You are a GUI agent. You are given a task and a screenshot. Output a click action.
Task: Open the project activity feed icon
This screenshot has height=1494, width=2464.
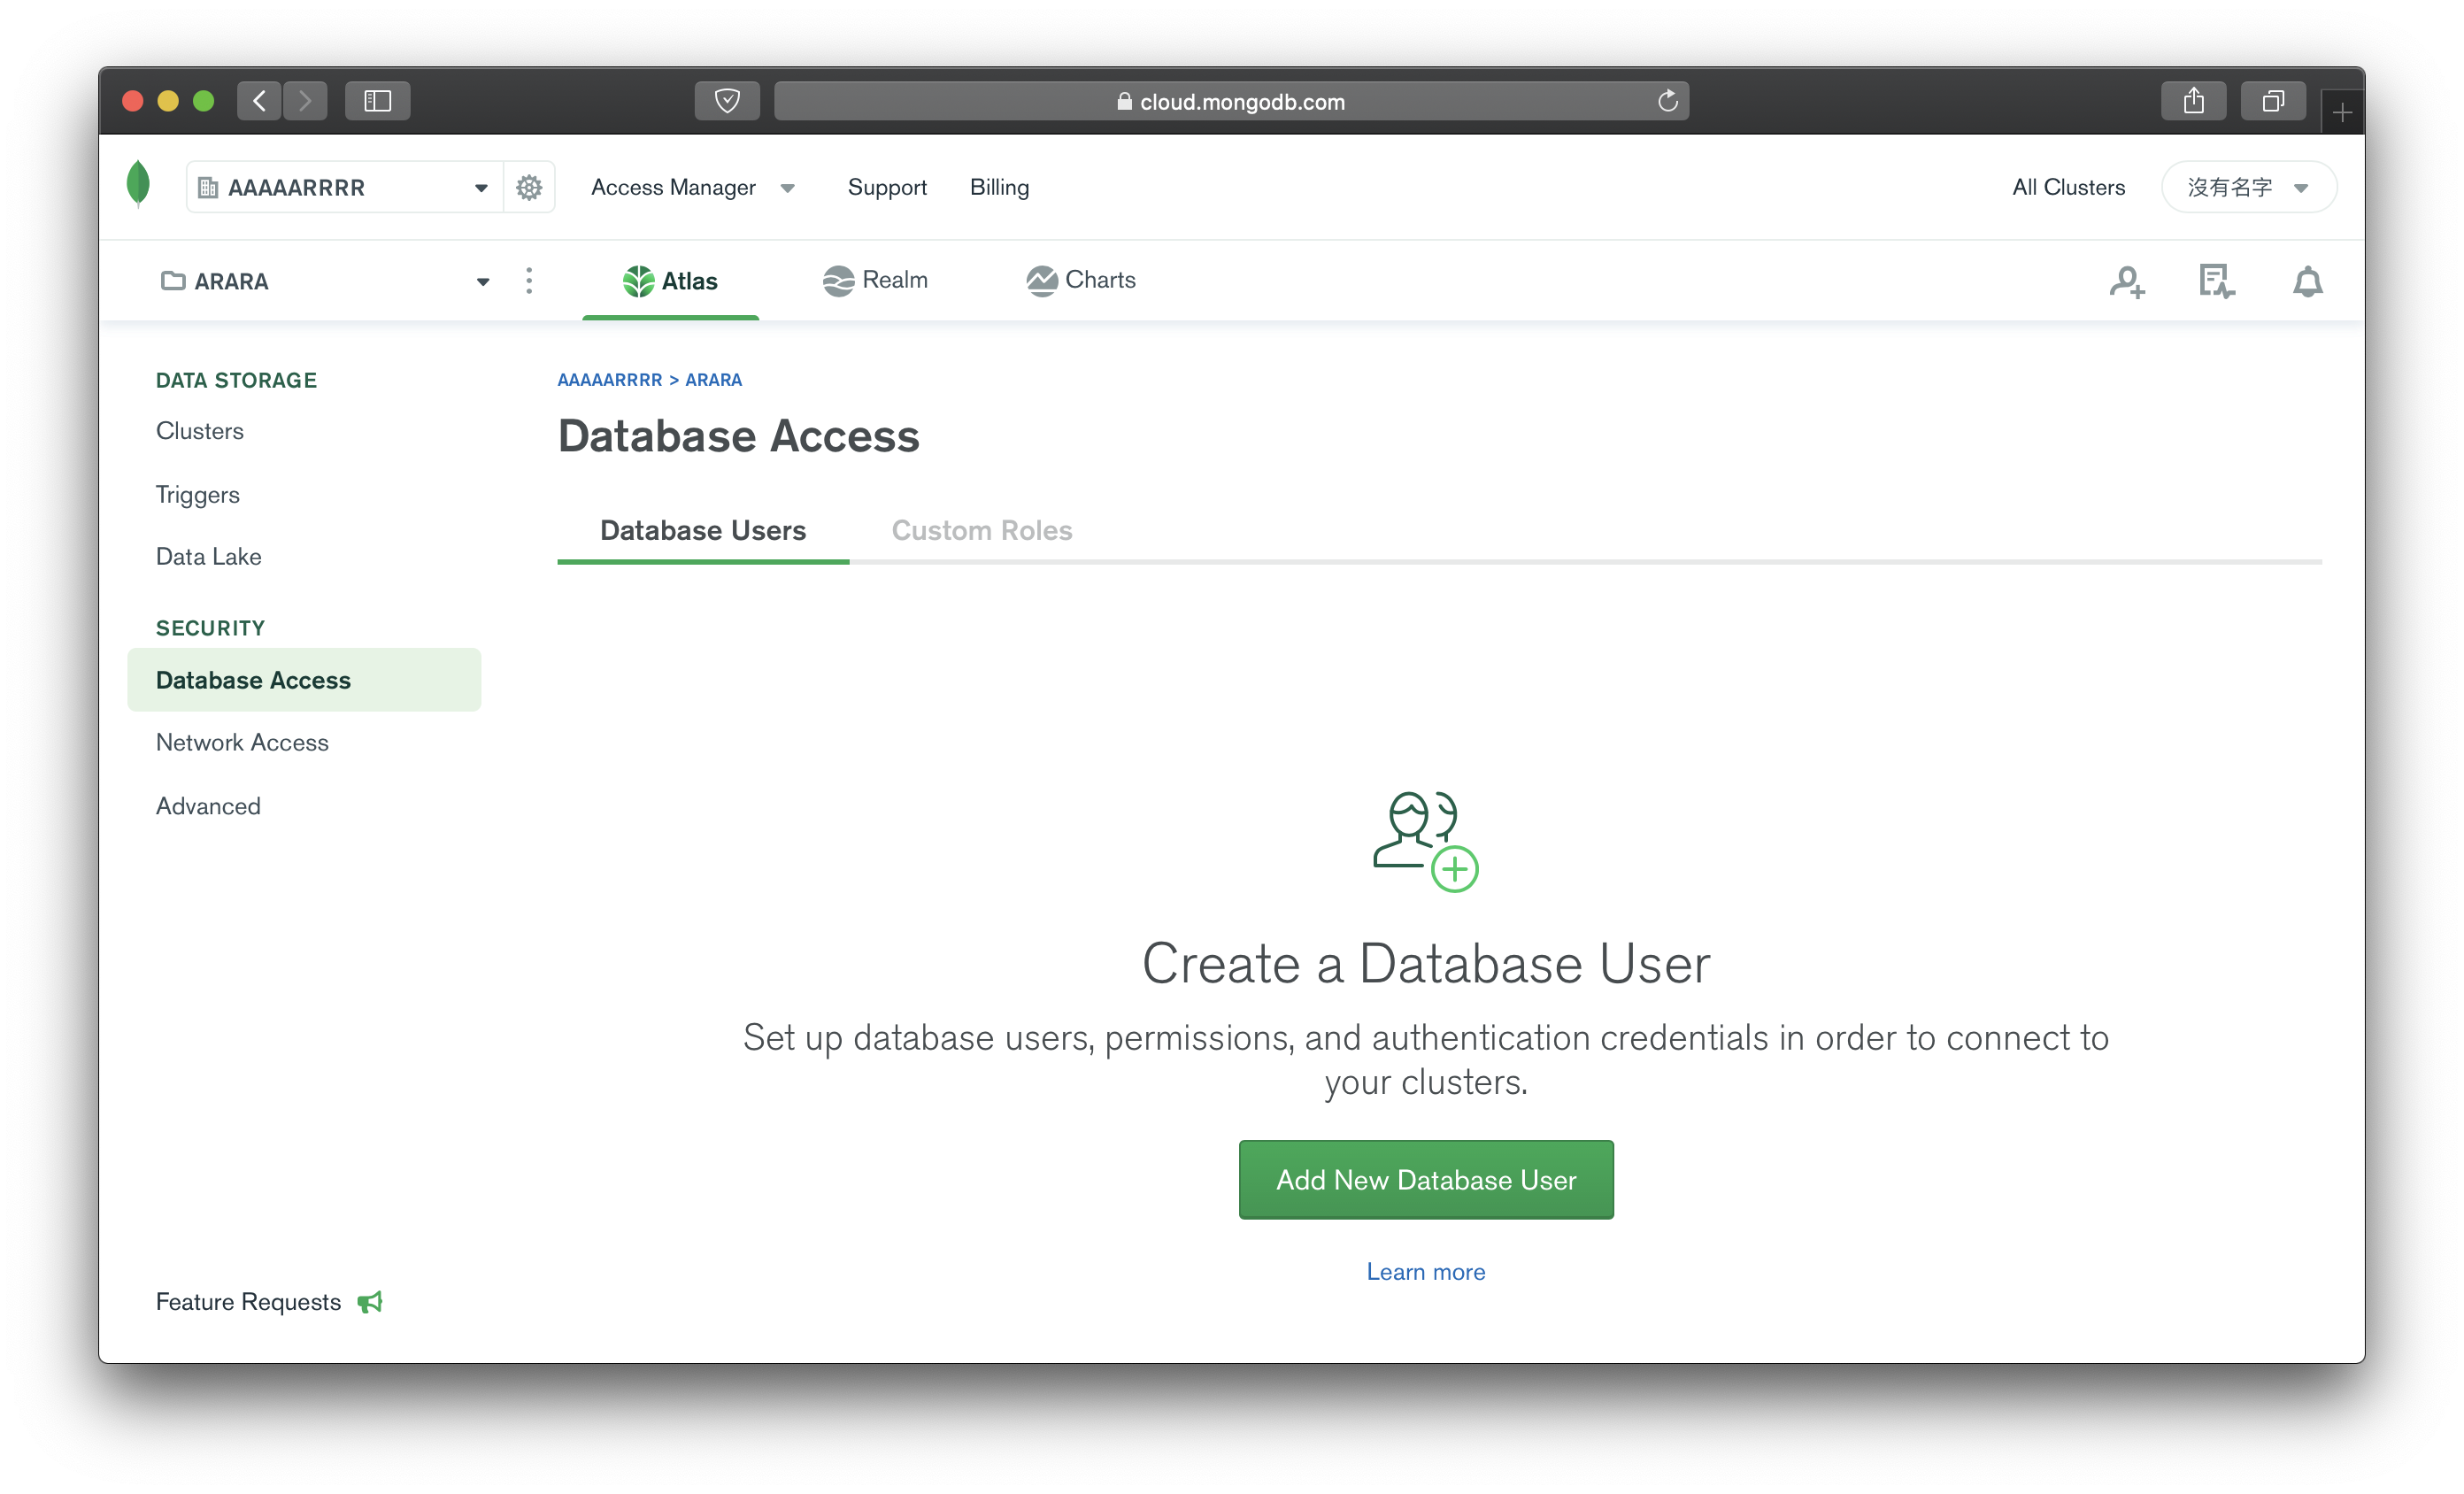[2216, 282]
